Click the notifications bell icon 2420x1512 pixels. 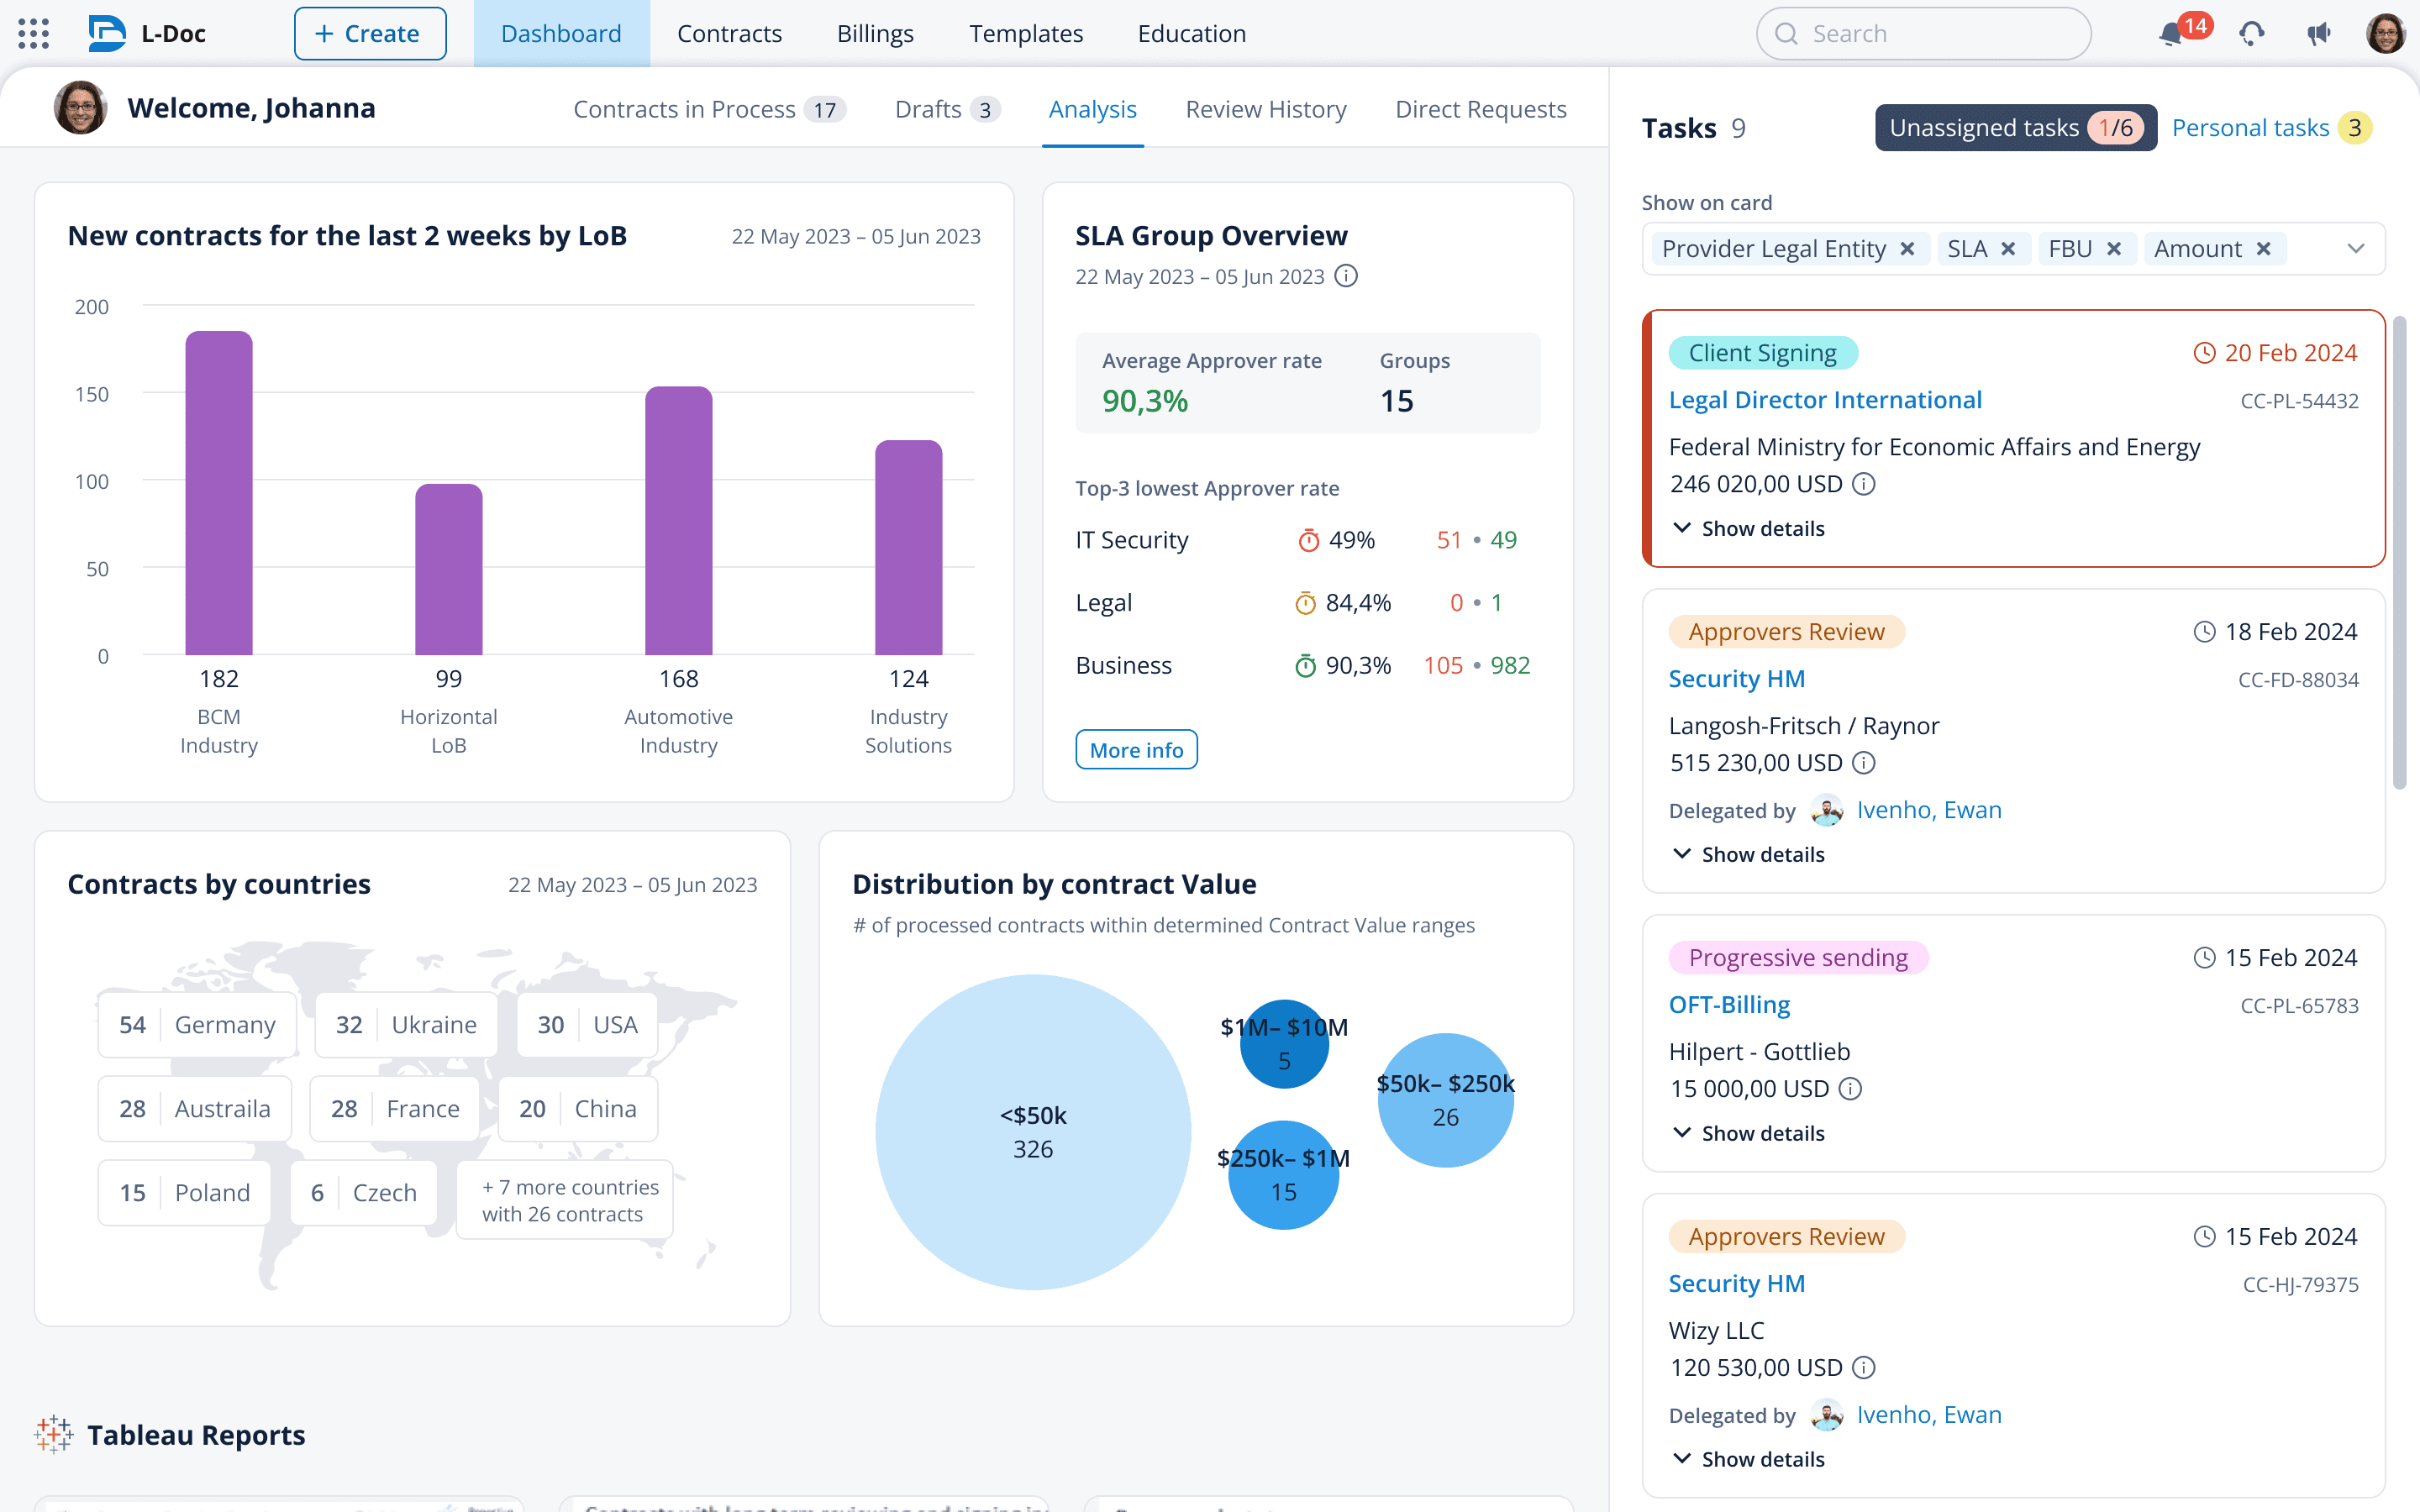(x=2170, y=34)
